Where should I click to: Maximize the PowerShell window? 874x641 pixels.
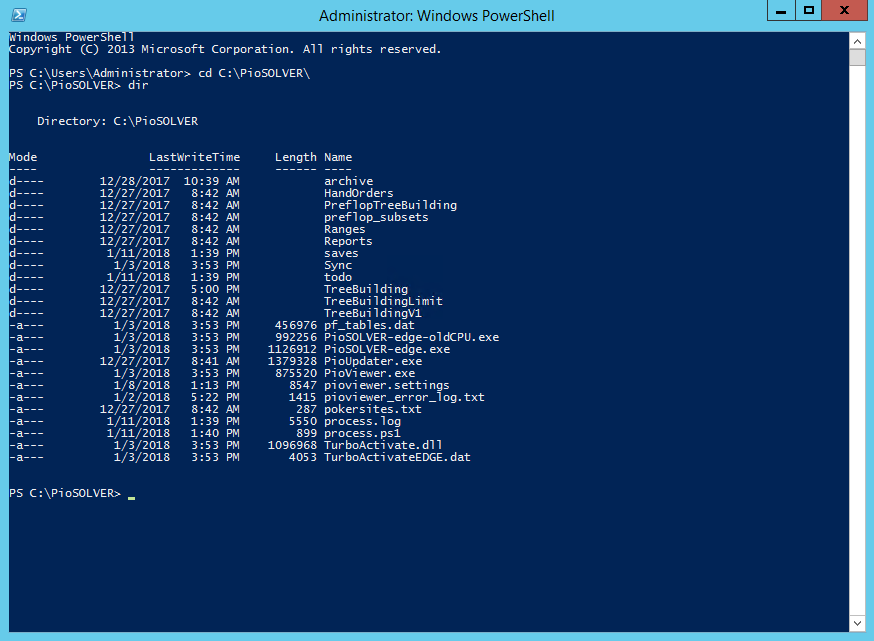click(x=809, y=10)
